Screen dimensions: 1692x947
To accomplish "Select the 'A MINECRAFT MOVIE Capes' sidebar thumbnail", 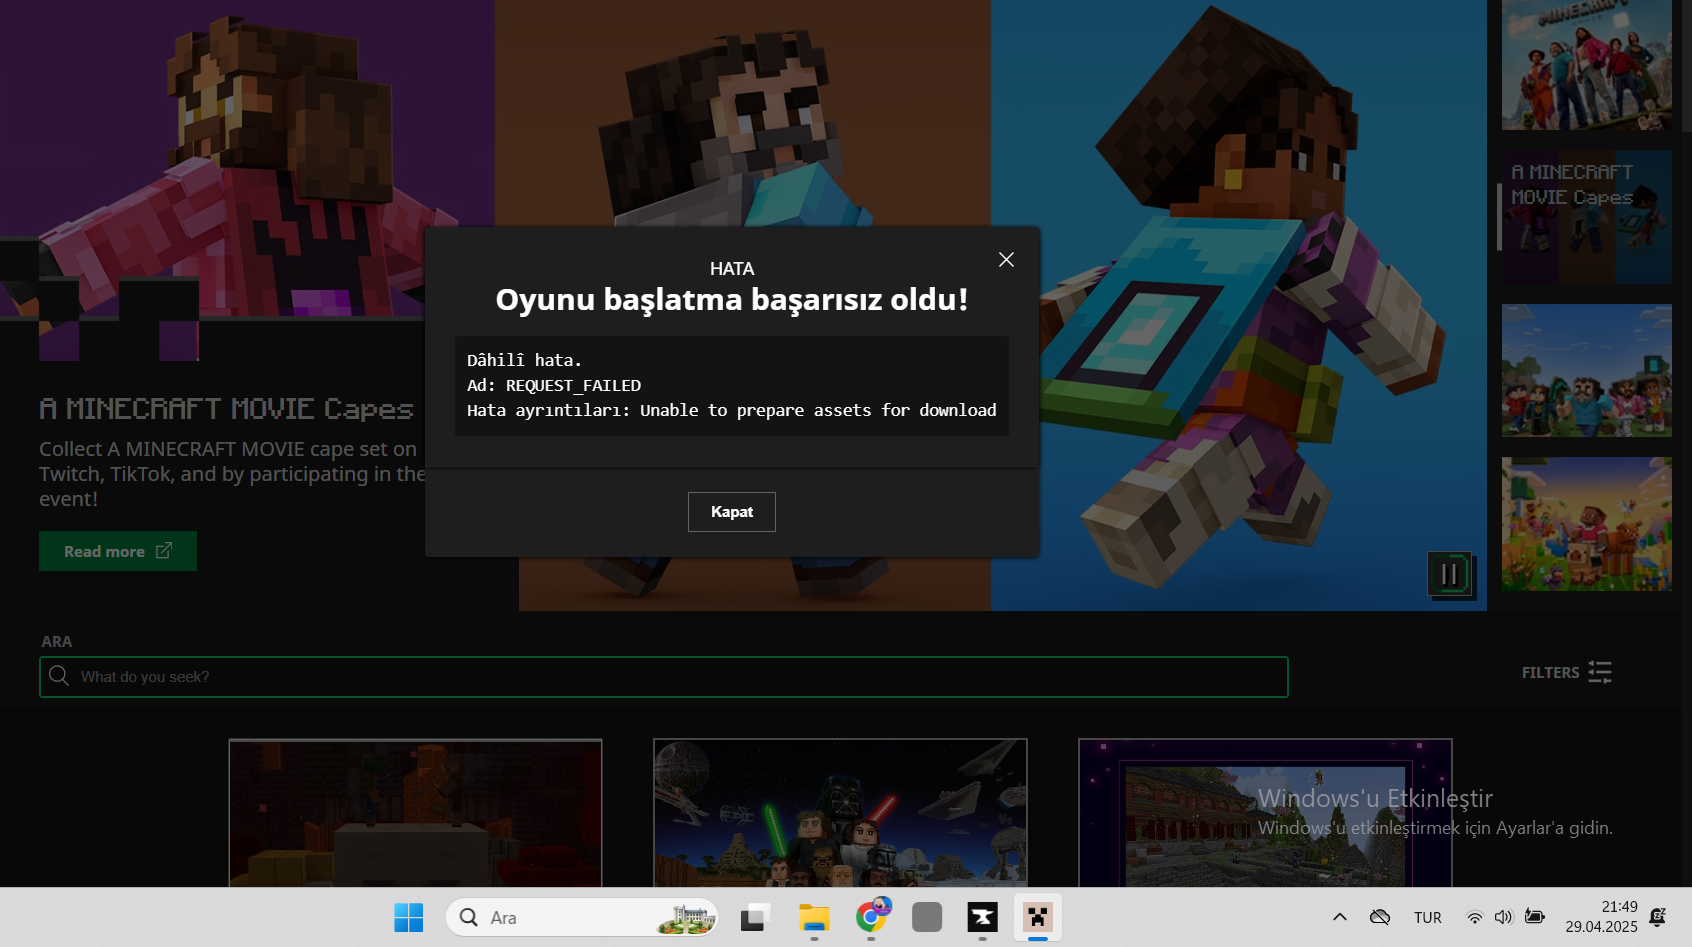I will pyautogui.click(x=1587, y=217).
